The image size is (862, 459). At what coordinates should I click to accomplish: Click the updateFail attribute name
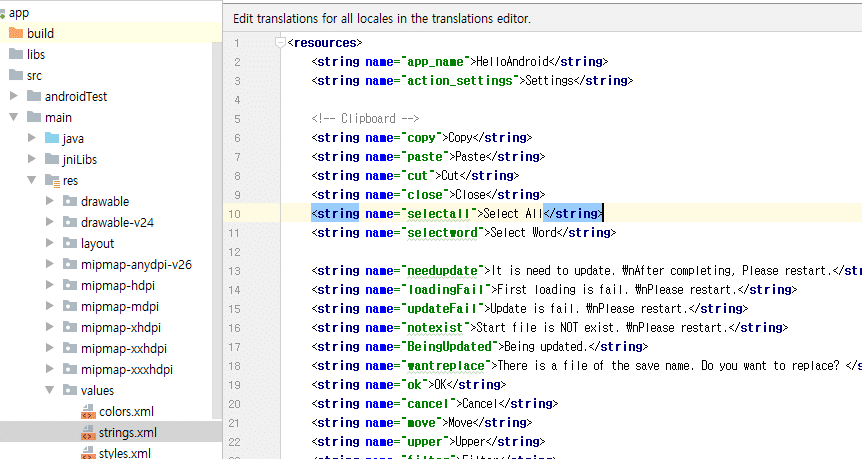point(442,309)
